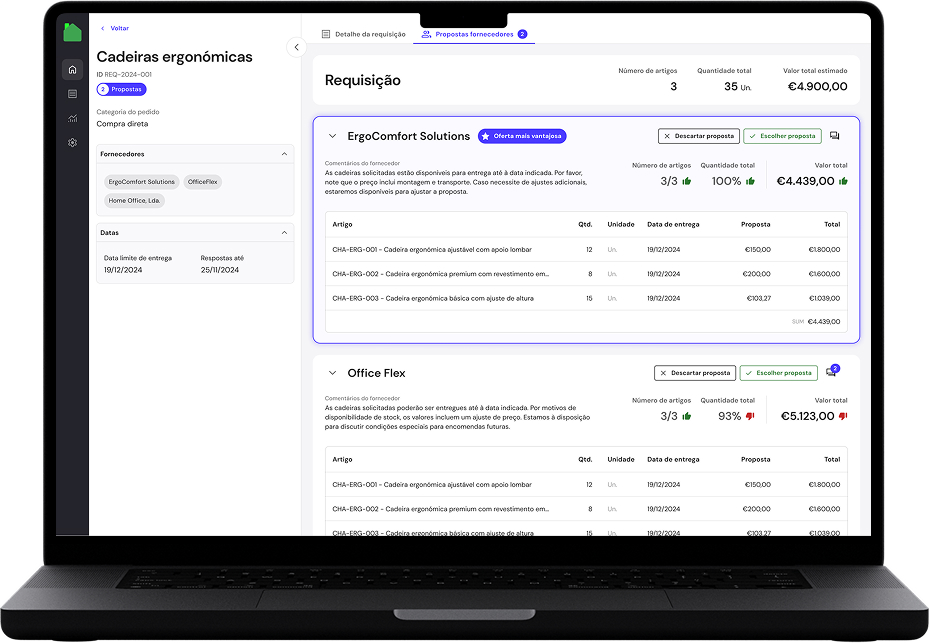Open the Home icon in sidebar
The height and width of the screenshot is (643, 930).
pos(72,69)
